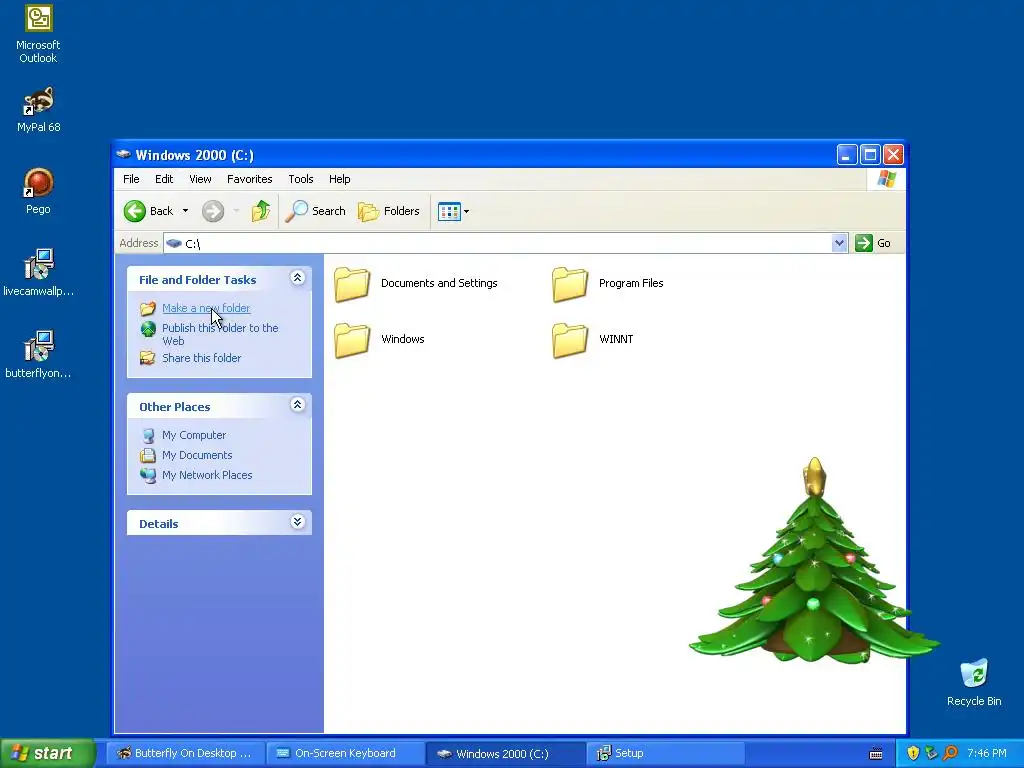Click the Go button arrow

[863, 243]
